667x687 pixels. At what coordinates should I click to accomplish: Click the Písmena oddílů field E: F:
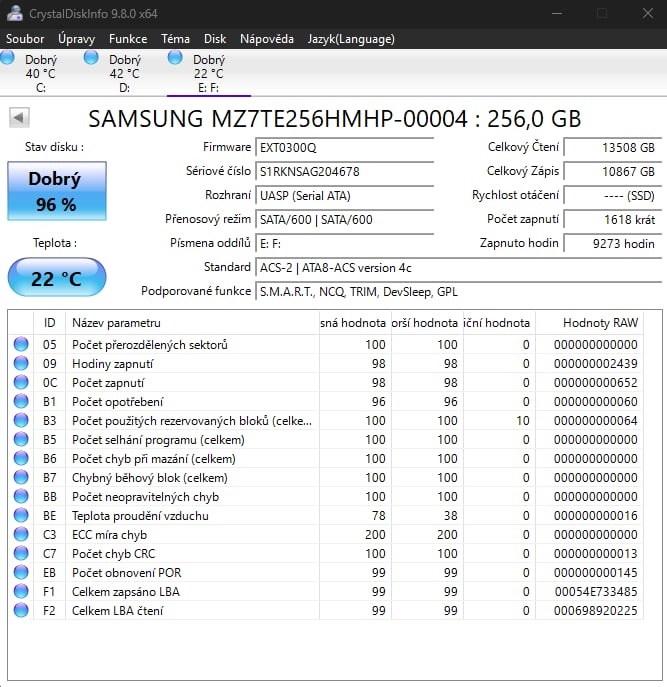coord(344,243)
